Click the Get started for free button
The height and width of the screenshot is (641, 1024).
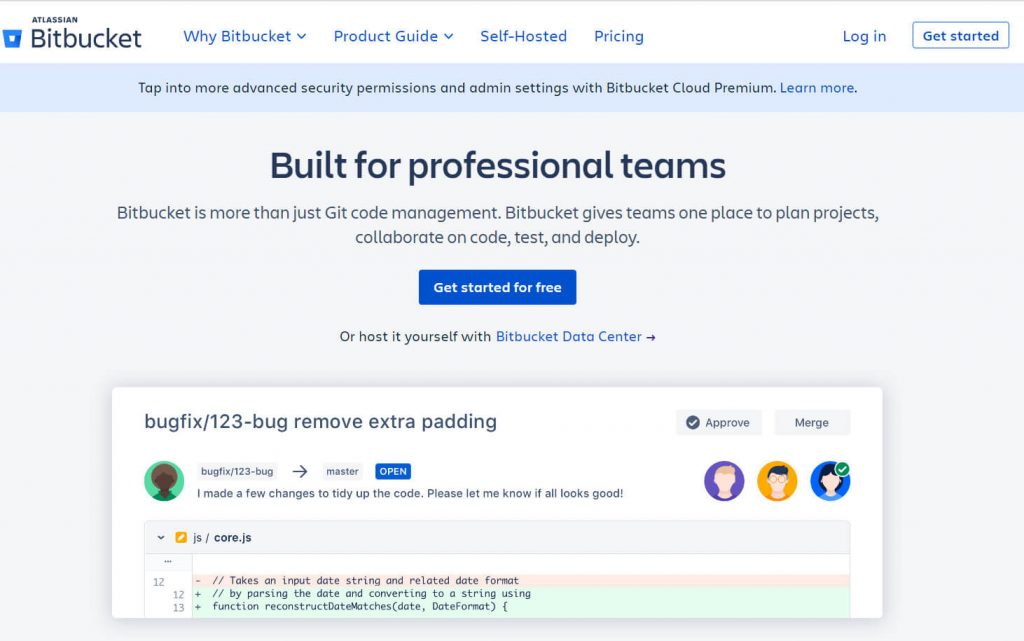coord(497,287)
